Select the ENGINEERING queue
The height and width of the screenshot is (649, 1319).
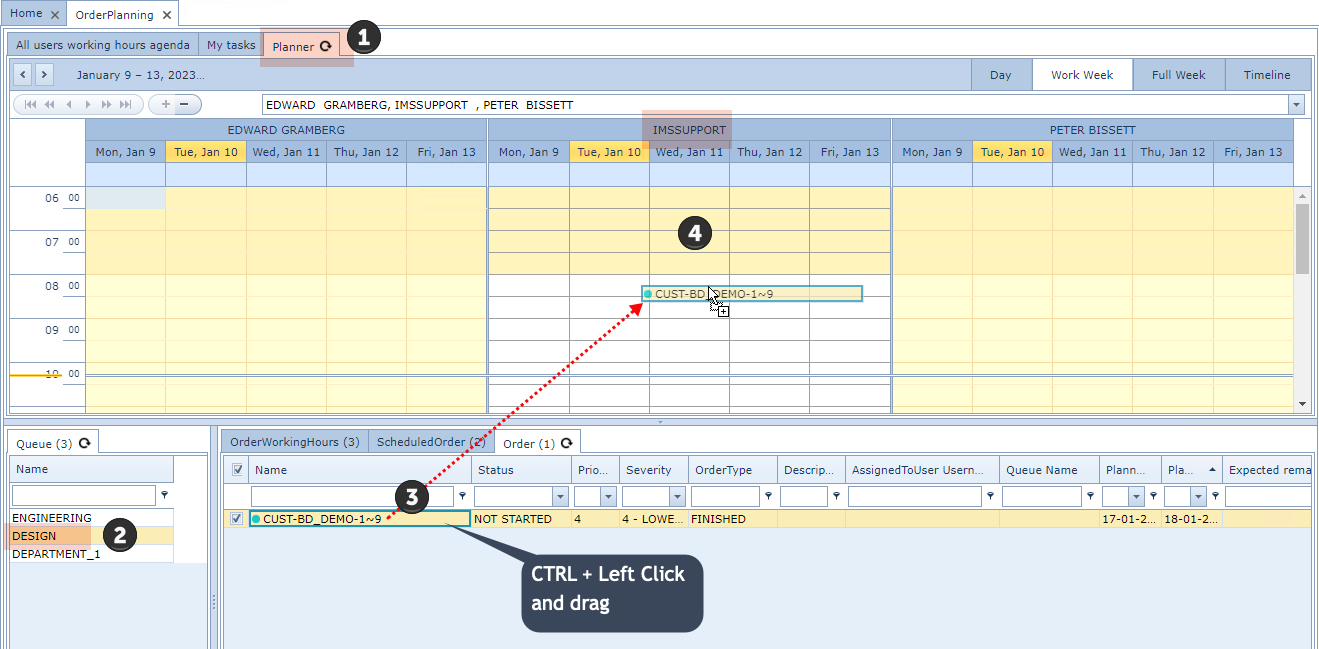(x=52, y=518)
